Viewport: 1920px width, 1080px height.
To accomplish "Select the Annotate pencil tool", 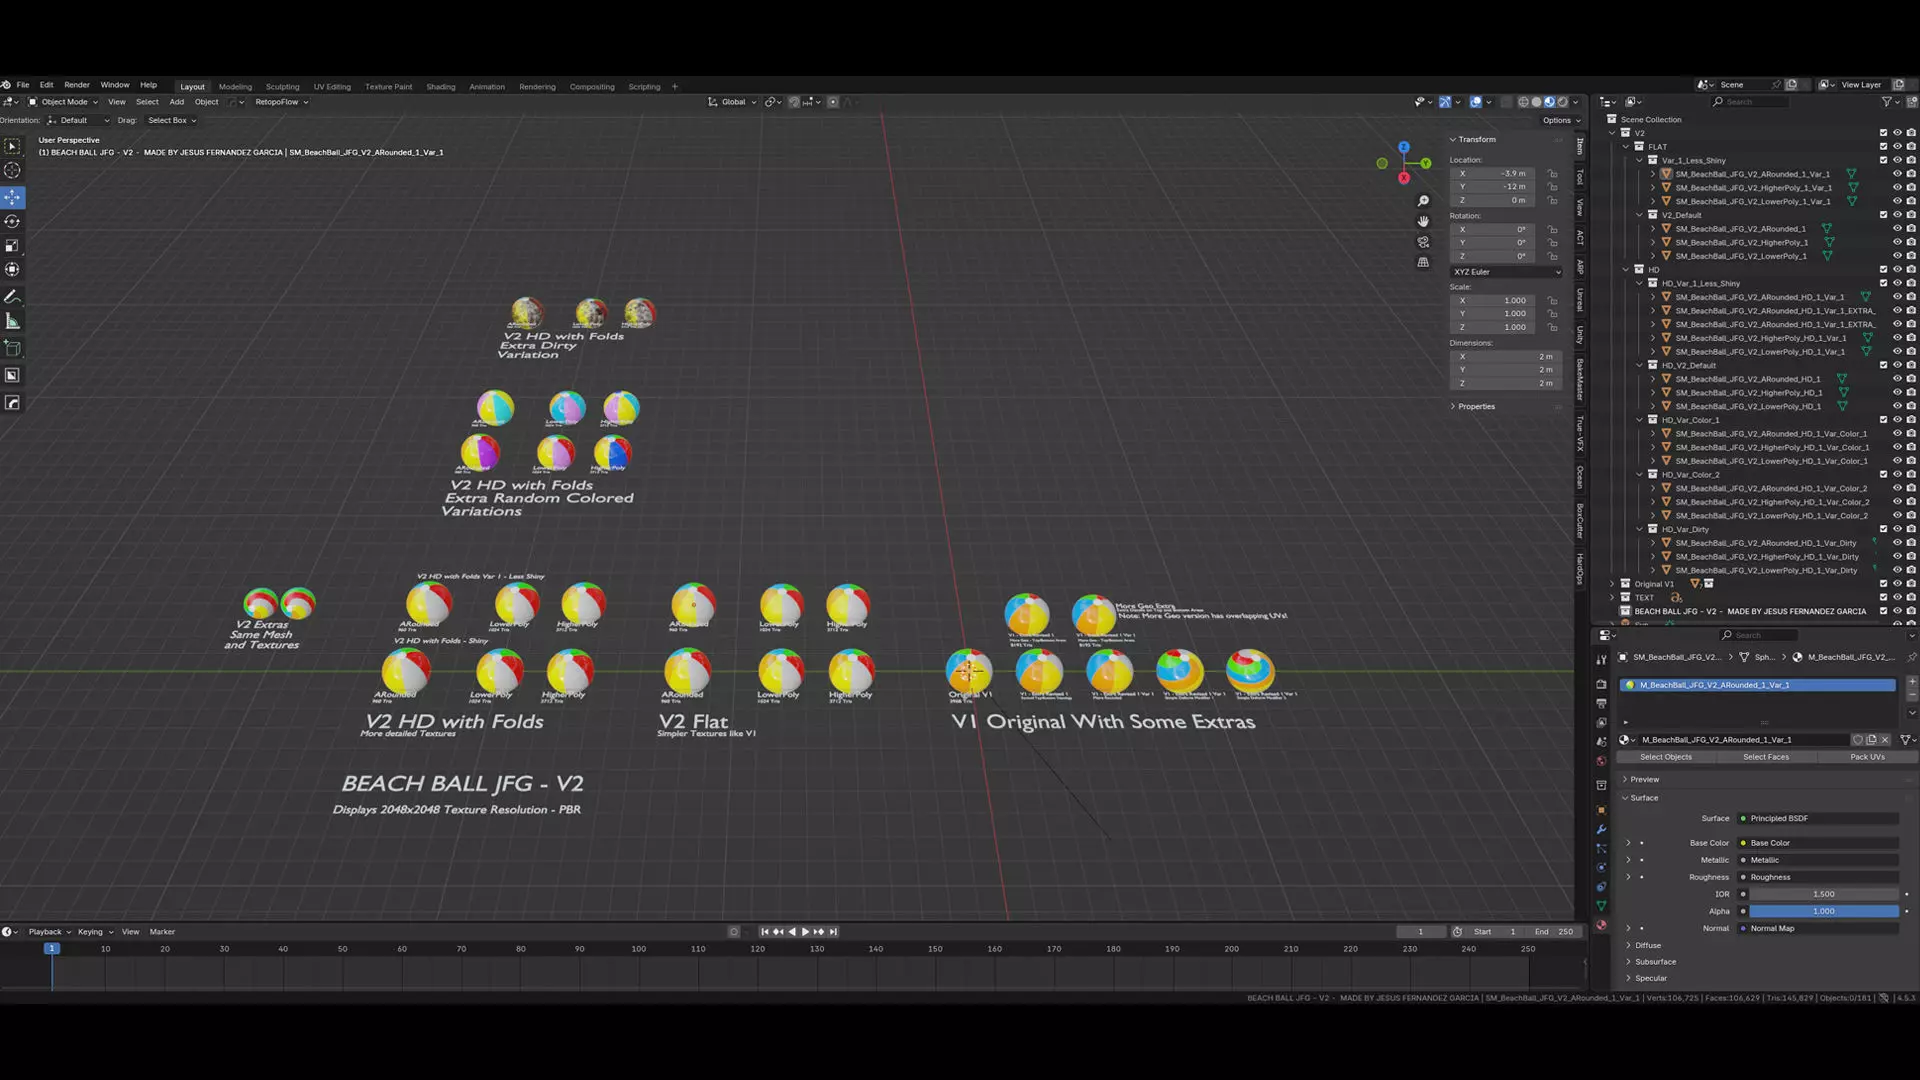I will [x=12, y=297].
